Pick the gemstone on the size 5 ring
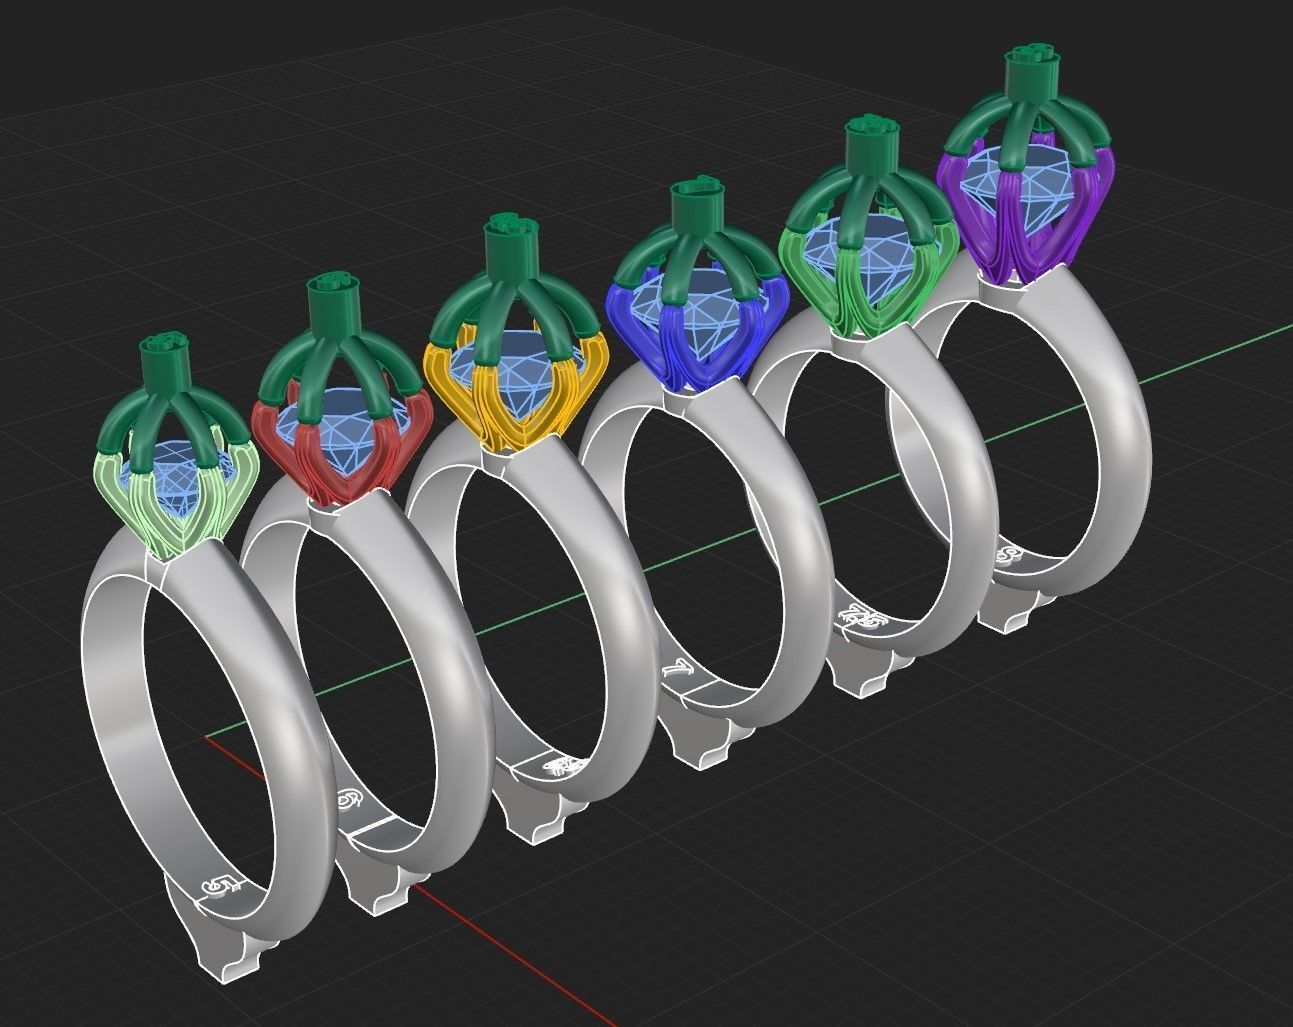Viewport: 1293px width, 1027px height. tap(182, 484)
